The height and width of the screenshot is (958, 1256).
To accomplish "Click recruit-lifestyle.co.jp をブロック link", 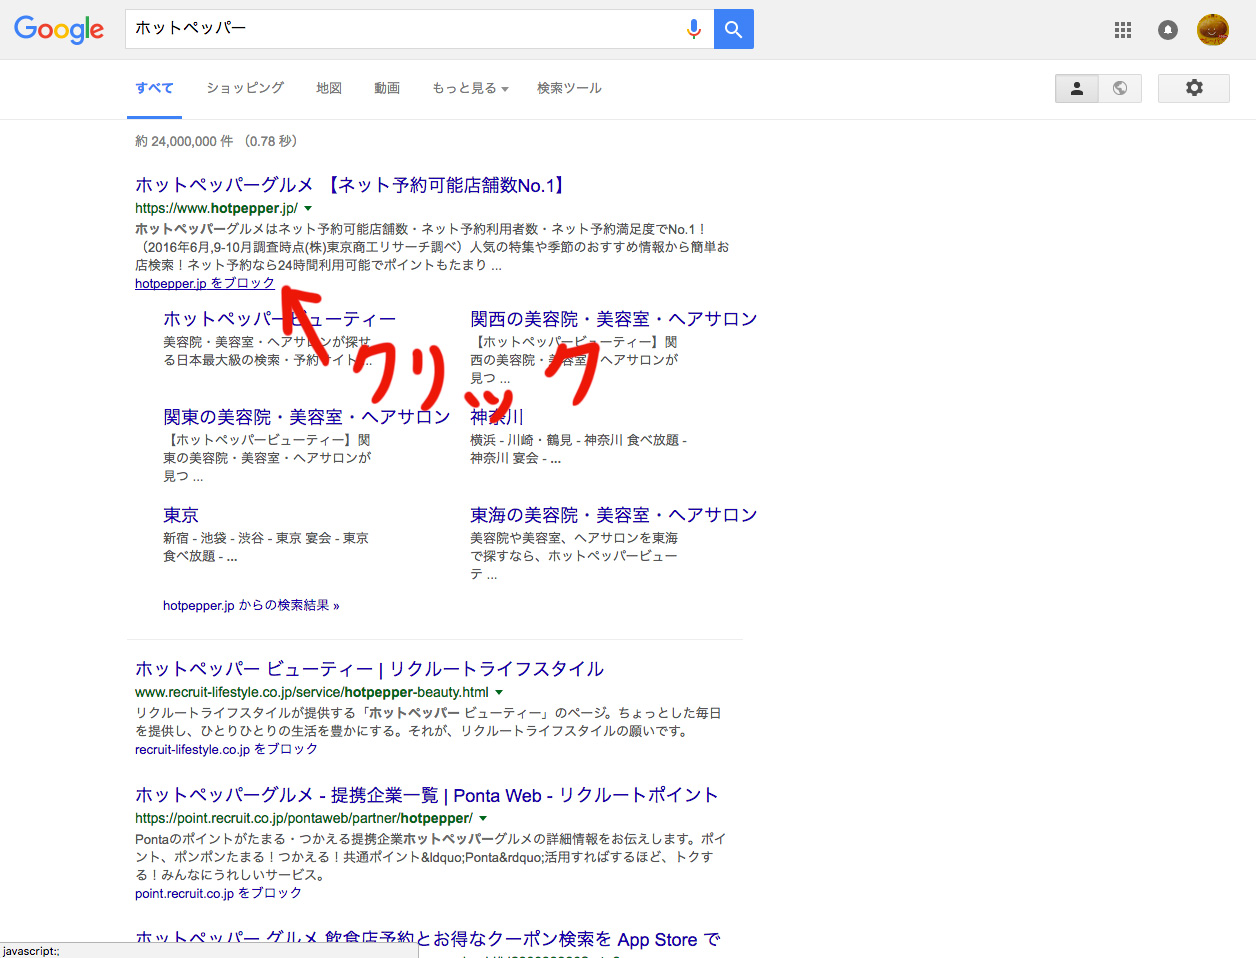I will click(x=227, y=749).
